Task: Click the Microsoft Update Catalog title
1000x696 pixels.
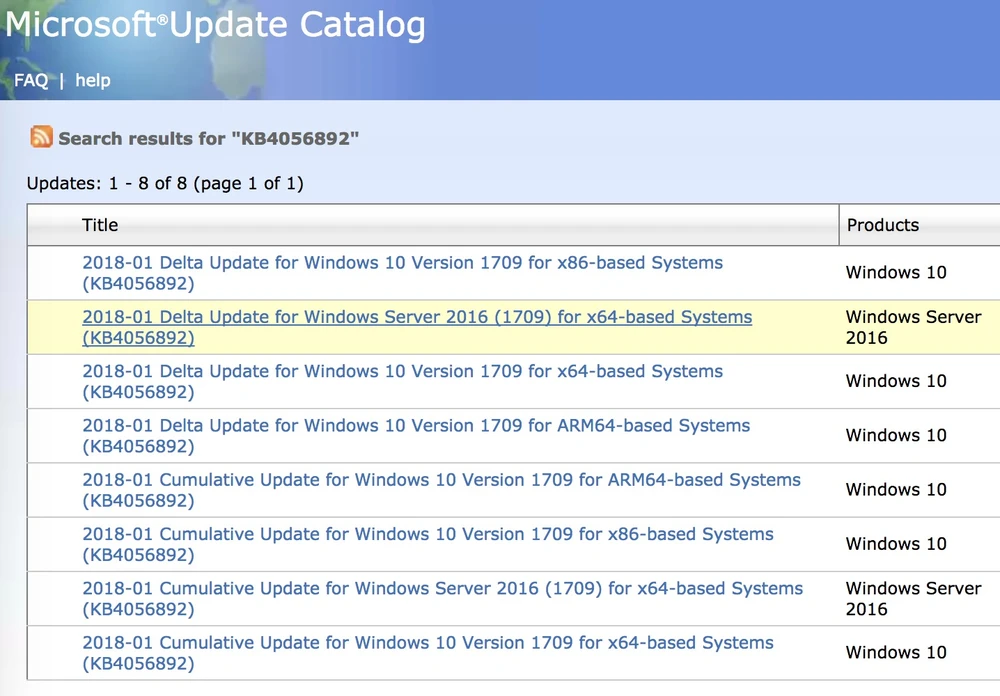Action: click(215, 25)
